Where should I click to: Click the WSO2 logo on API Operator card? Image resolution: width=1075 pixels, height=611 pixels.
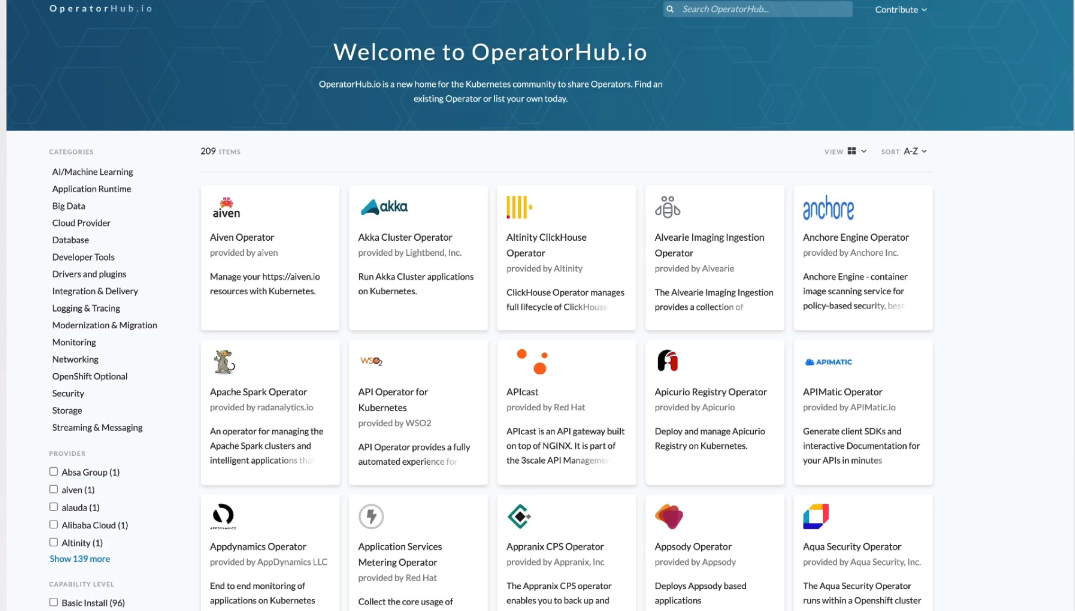(371, 361)
